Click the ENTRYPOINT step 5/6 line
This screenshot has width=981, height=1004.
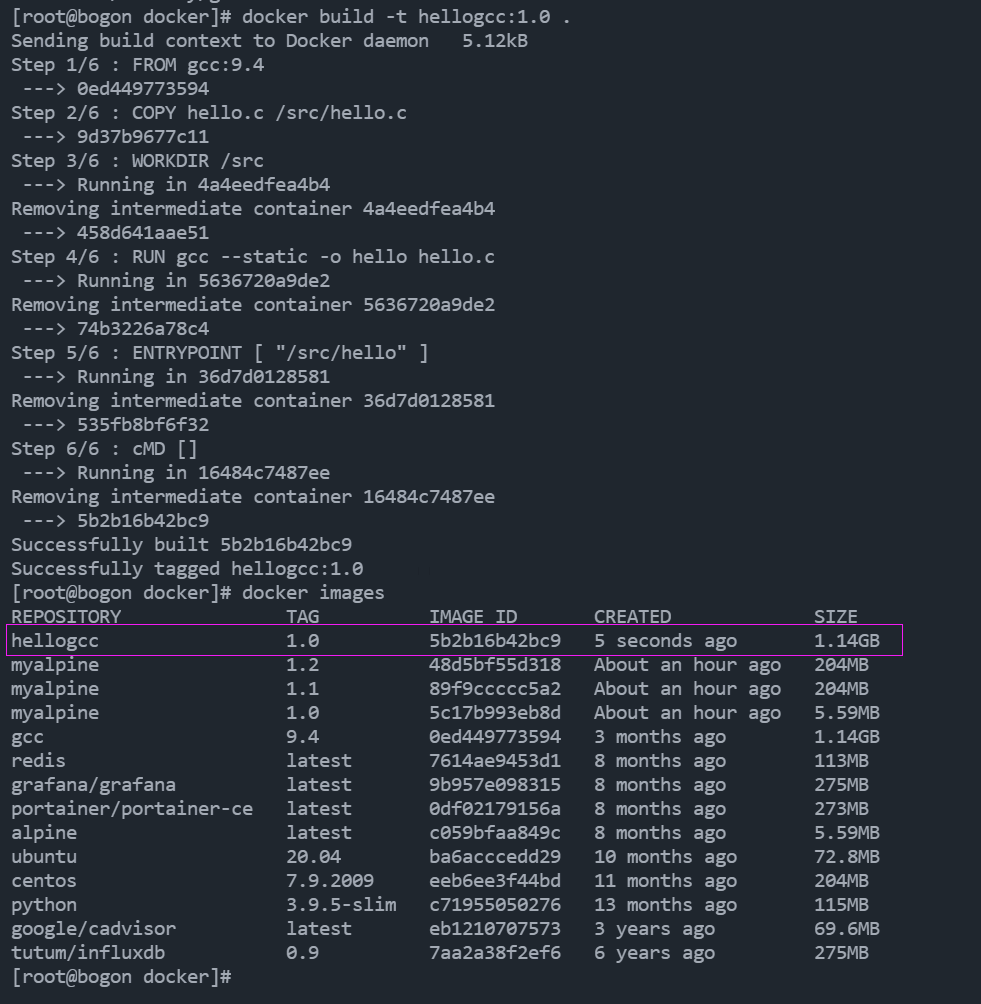click(x=220, y=353)
